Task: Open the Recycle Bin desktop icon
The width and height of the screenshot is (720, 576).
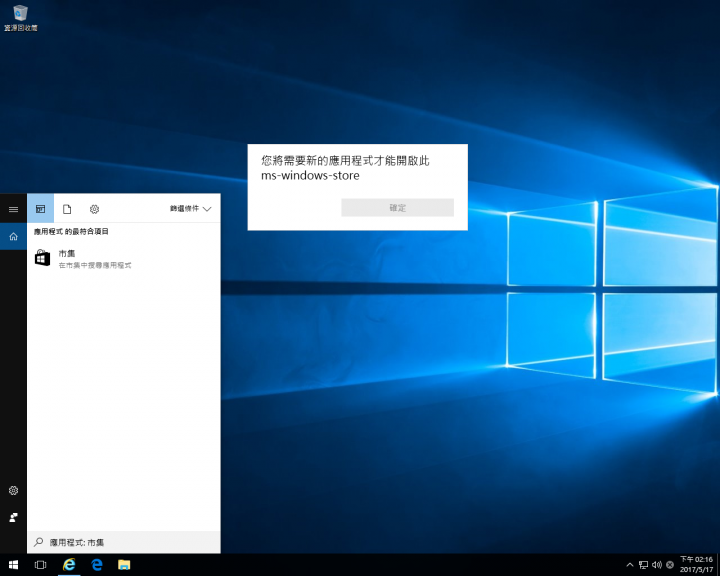Action: click(21, 18)
